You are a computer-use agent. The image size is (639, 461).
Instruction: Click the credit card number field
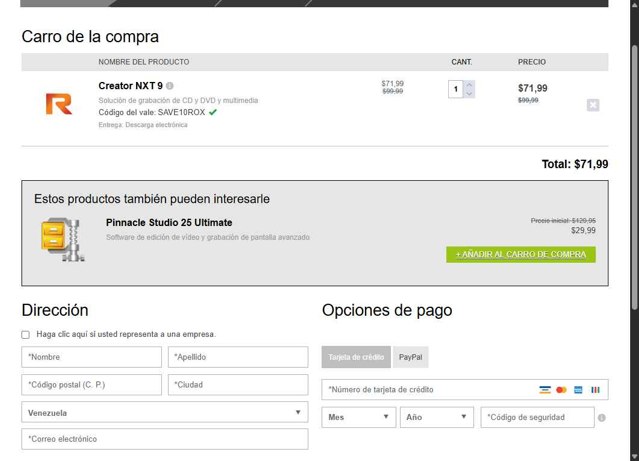[x=465, y=389]
